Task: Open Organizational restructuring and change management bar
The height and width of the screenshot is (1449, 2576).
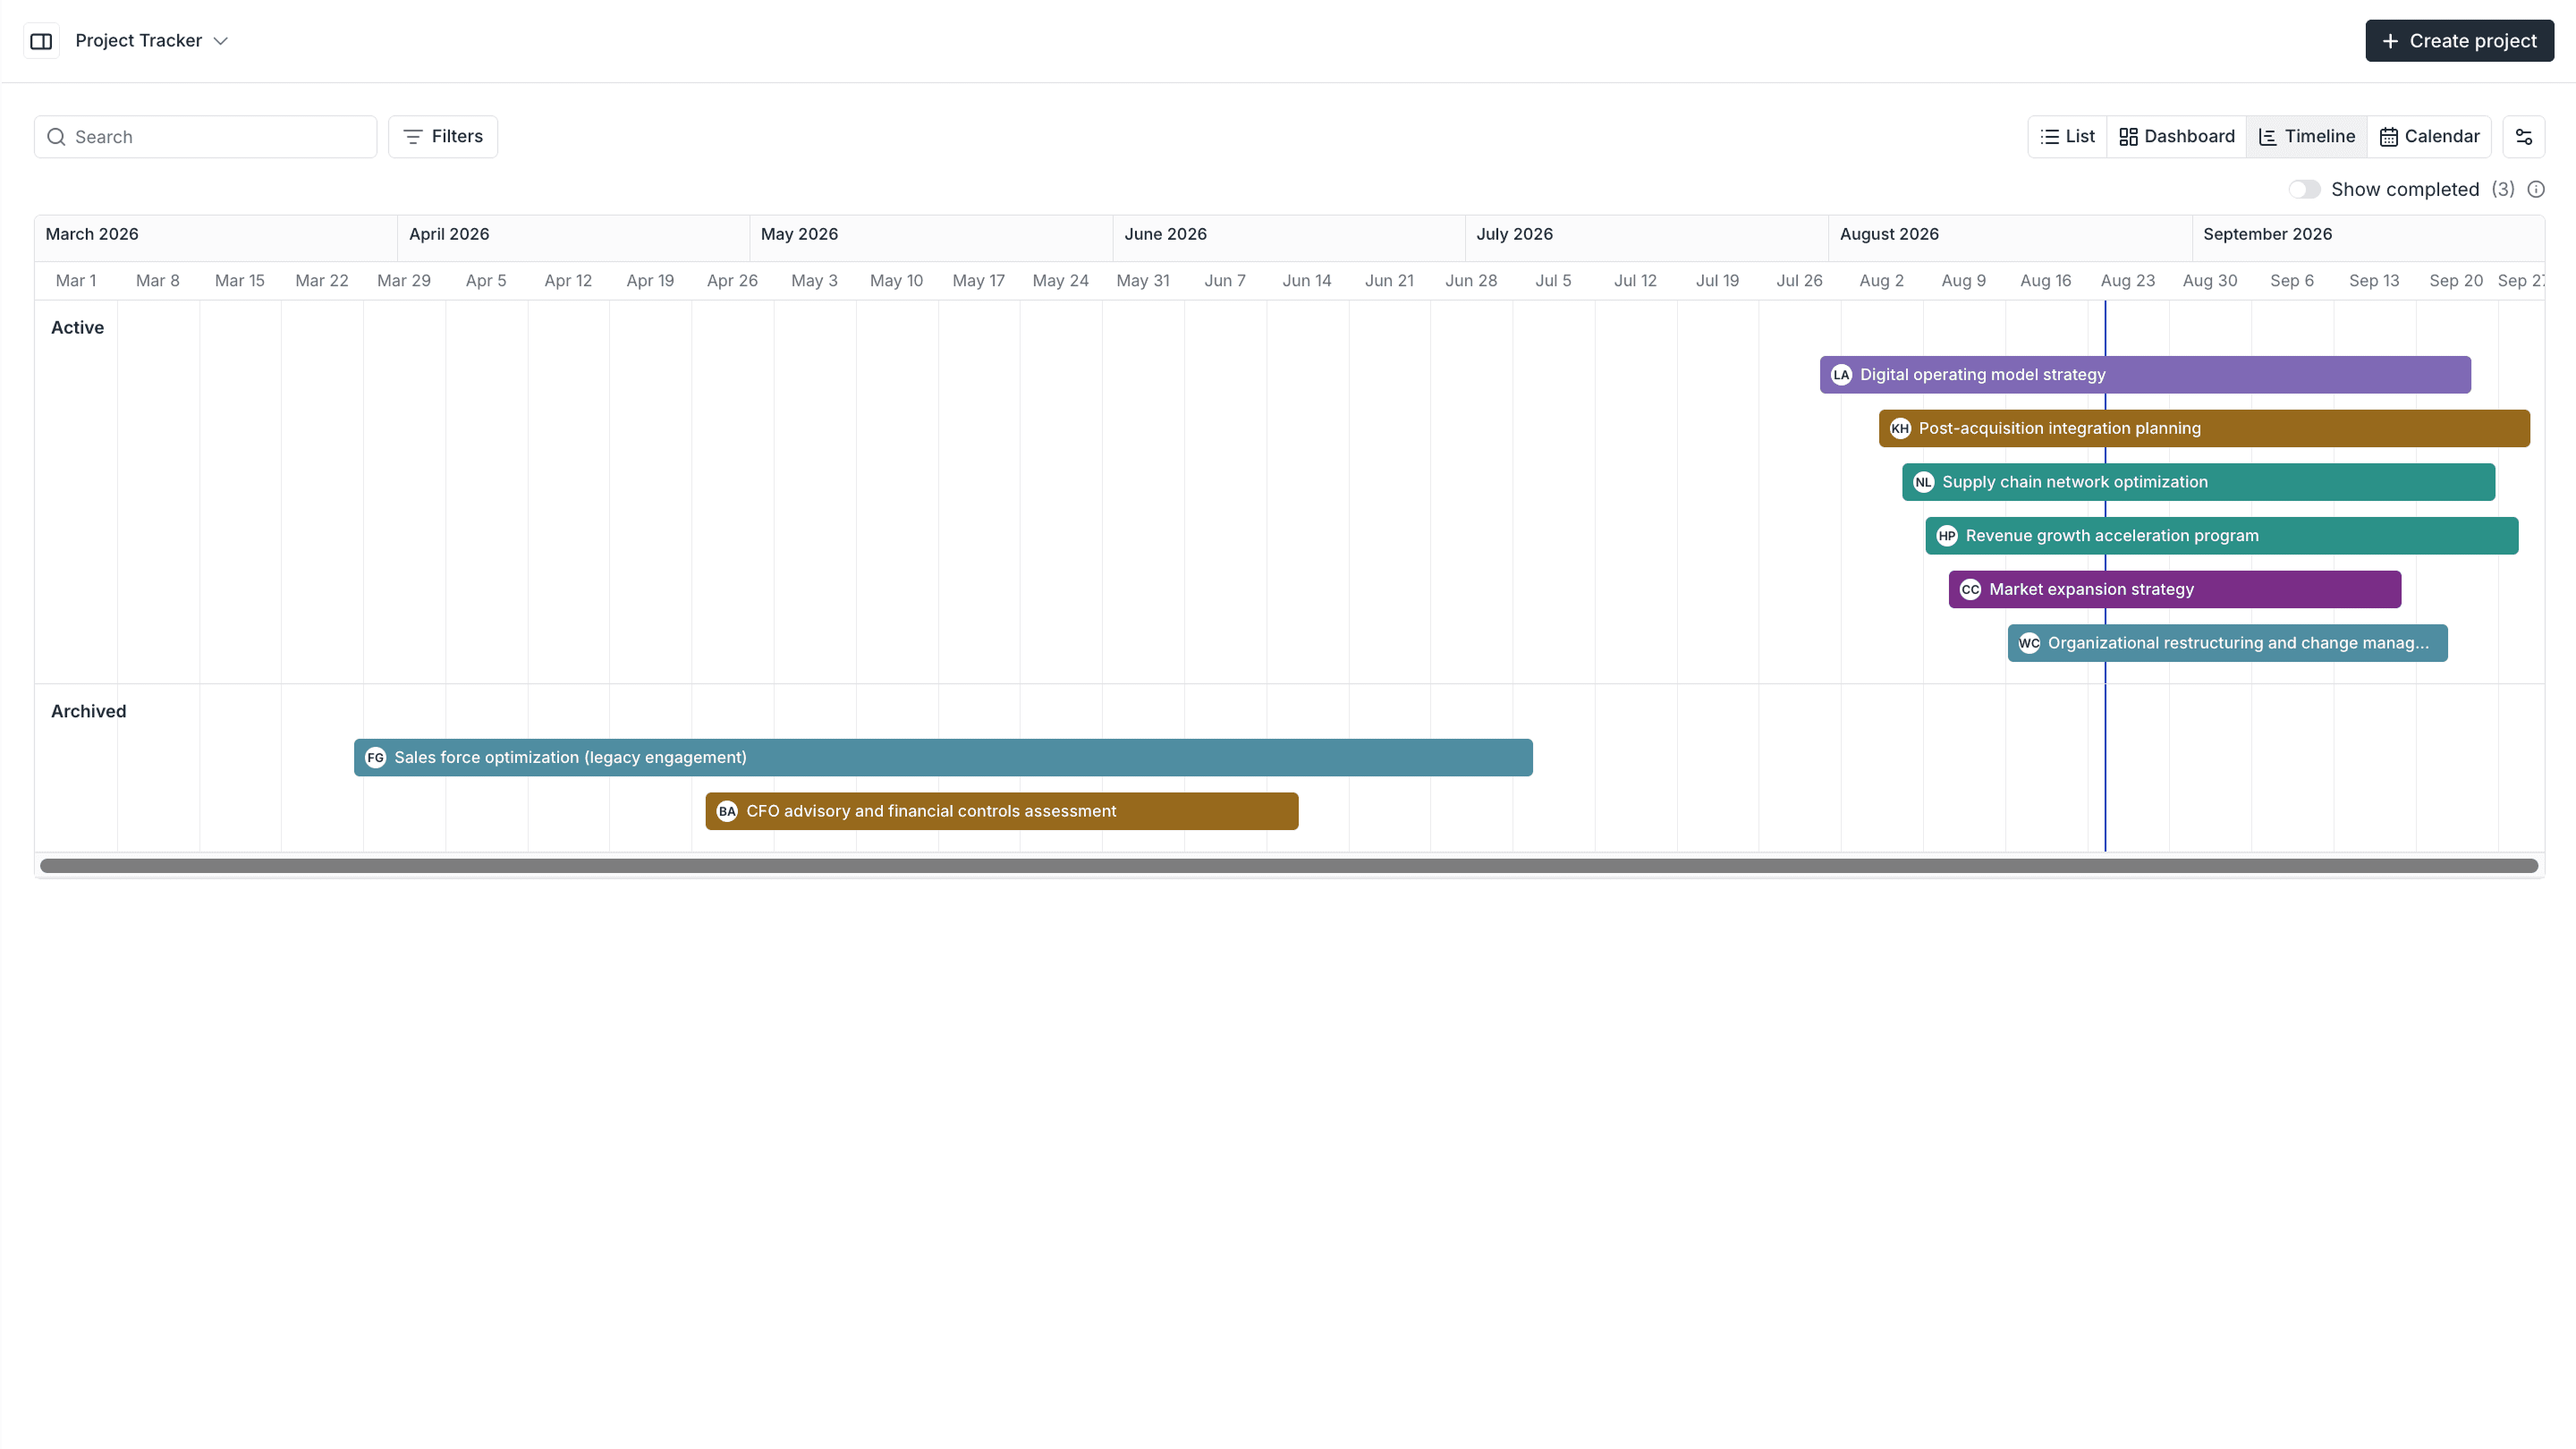Action: point(2228,644)
